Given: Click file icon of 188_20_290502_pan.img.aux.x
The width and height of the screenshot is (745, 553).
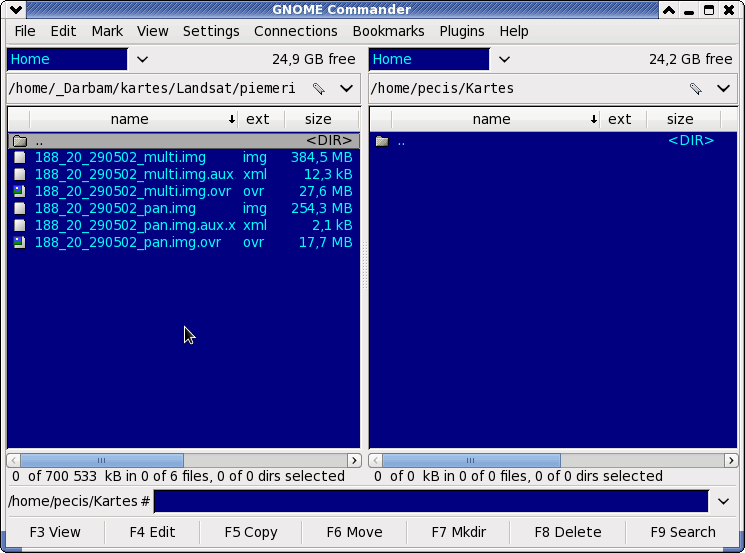Looking at the screenshot, I should [x=19, y=226].
